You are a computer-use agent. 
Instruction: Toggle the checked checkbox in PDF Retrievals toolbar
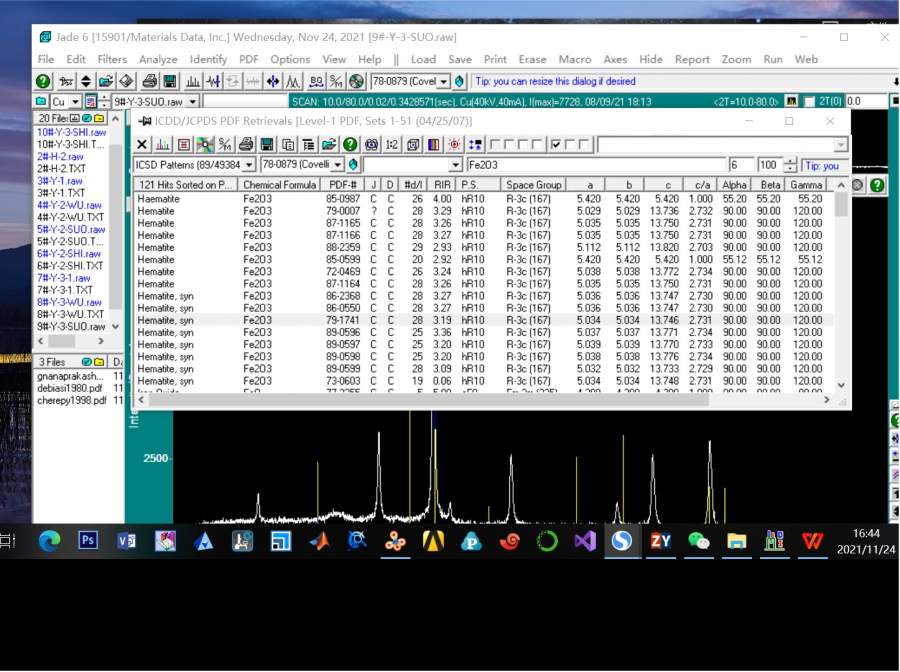(x=556, y=145)
